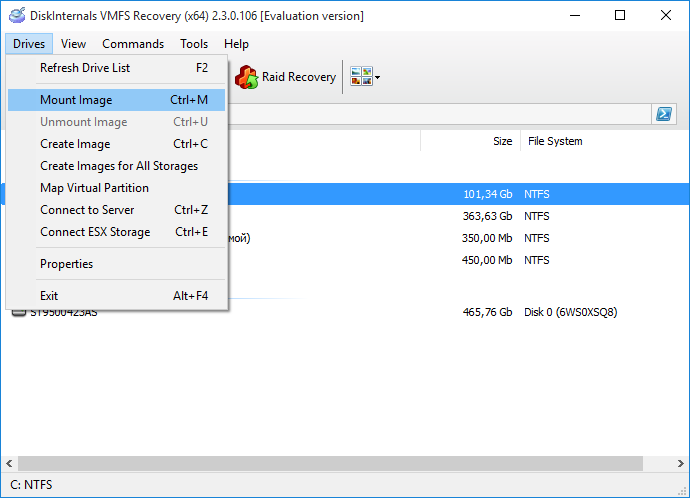
Task: Choose Exit from Drives menu
Action: coord(116,296)
